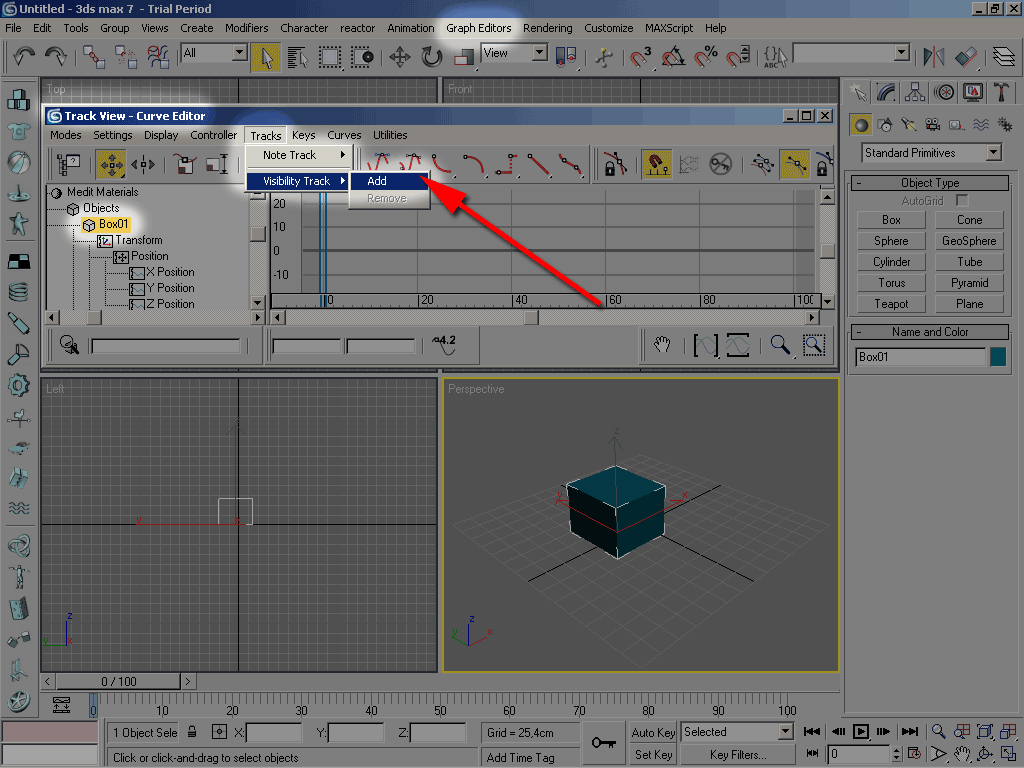Select the Geometry category sphere icon

pyautogui.click(x=861, y=124)
